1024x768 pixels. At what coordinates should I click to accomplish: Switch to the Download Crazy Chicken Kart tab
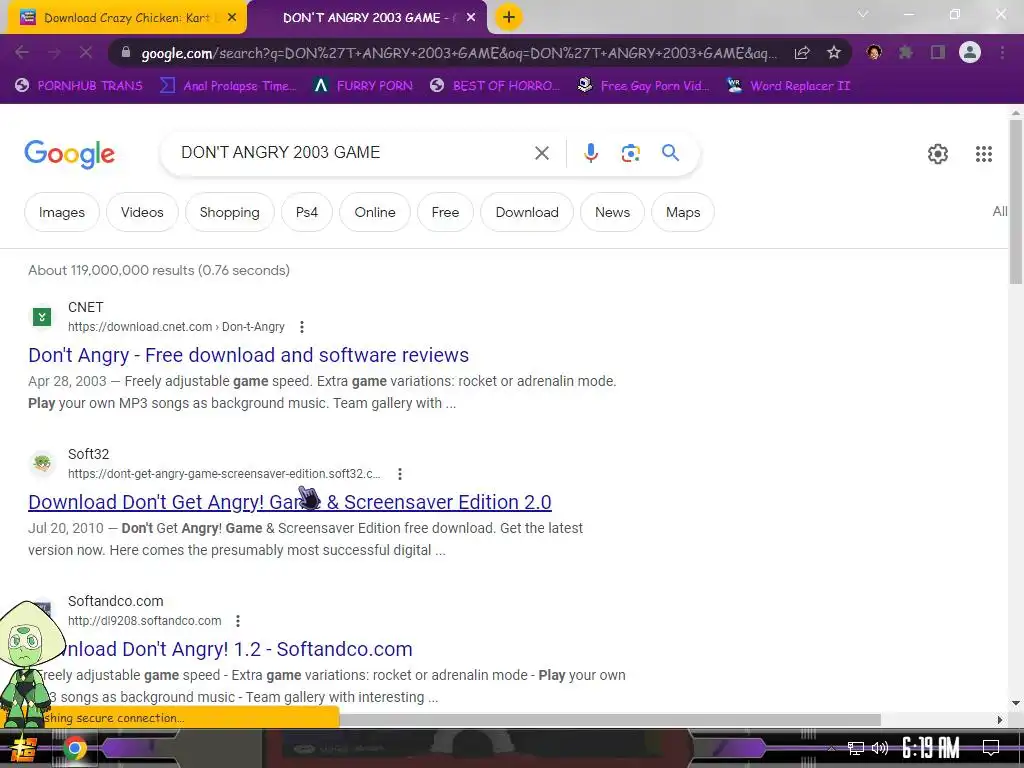point(125,18)
